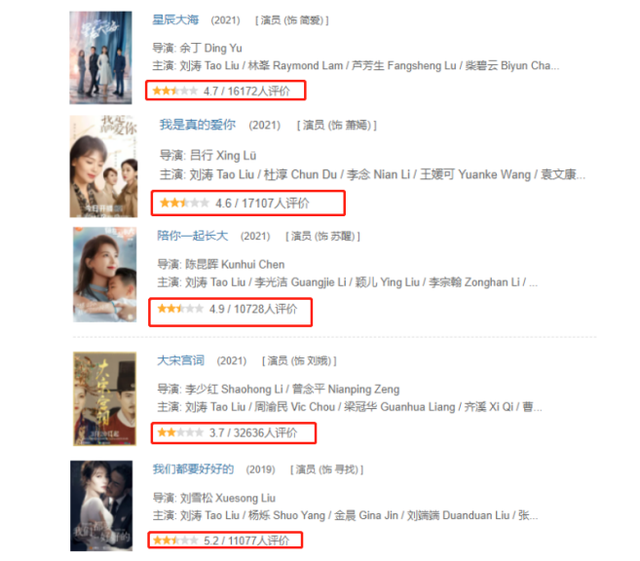The image size is (640, 561).
Task: Click the 我们都要好好的 poster thumbnail
Action: pos(101,506)
